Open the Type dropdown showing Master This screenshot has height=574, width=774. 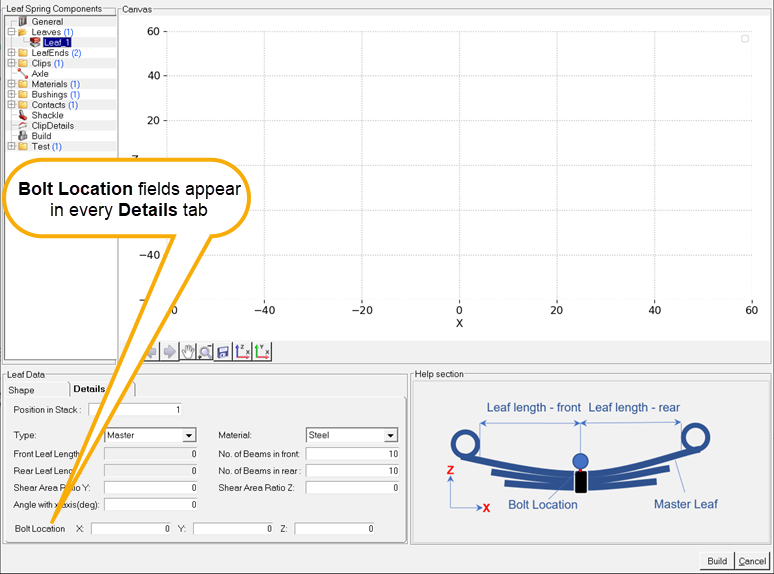[x=188, y=436]
